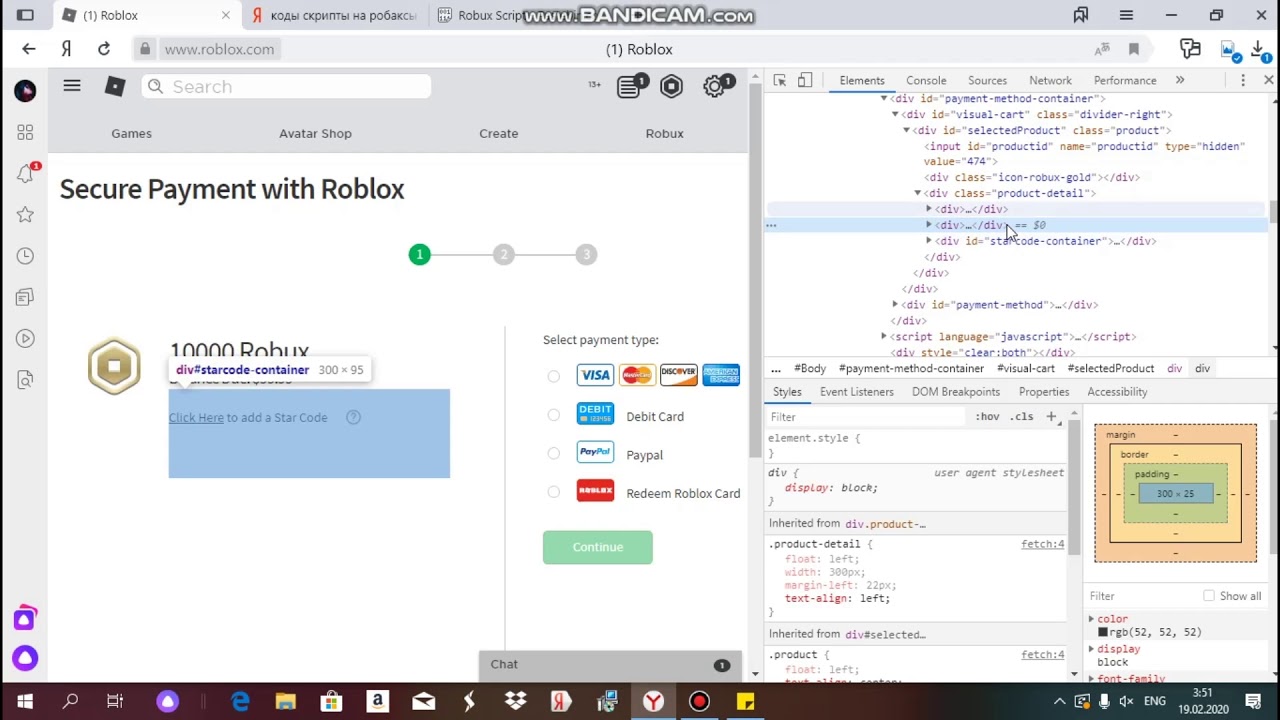This screenshot has width=1280, height=720.
Task: Expand the color computed property
Action: 1091,619
